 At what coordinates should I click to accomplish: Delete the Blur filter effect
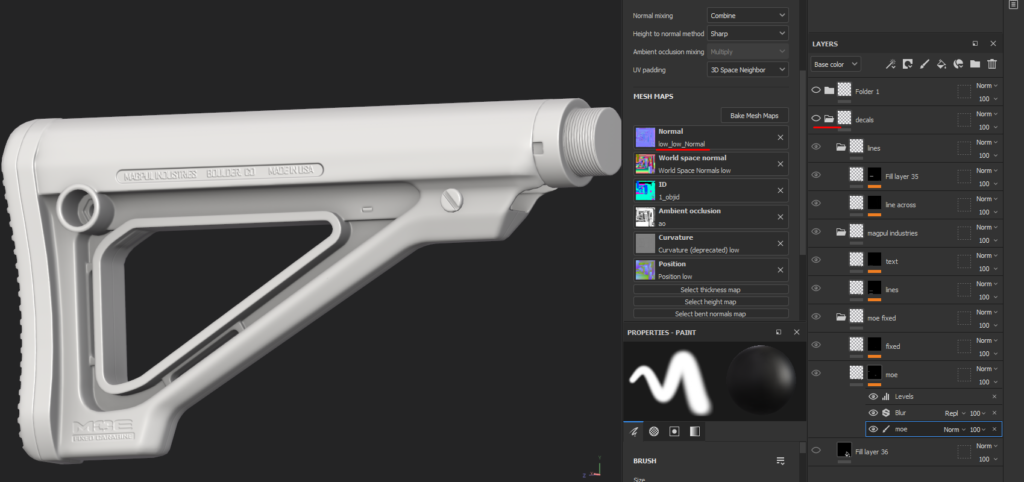[995, 413]
